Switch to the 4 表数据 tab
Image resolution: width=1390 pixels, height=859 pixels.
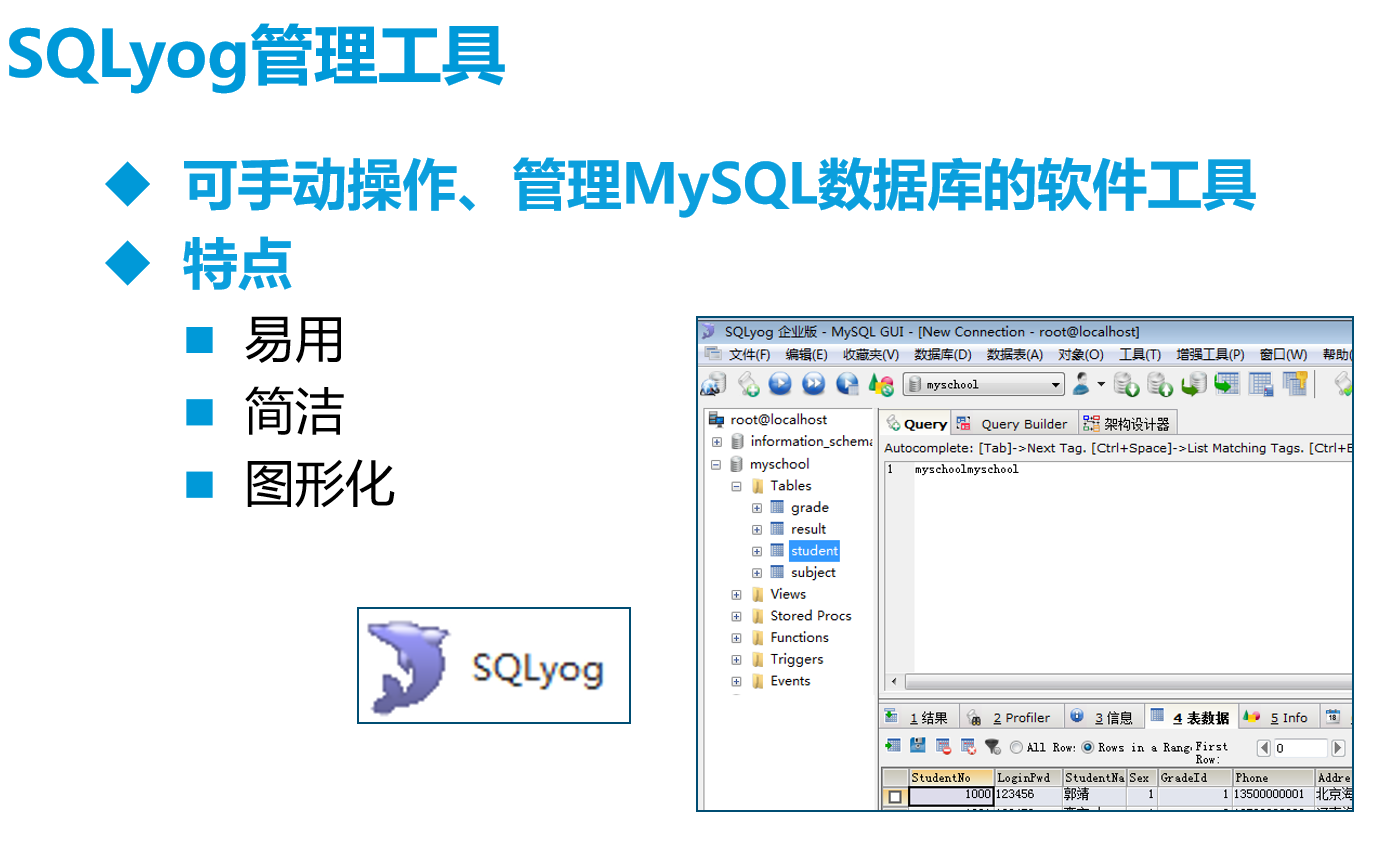(x=1191, y=717)
